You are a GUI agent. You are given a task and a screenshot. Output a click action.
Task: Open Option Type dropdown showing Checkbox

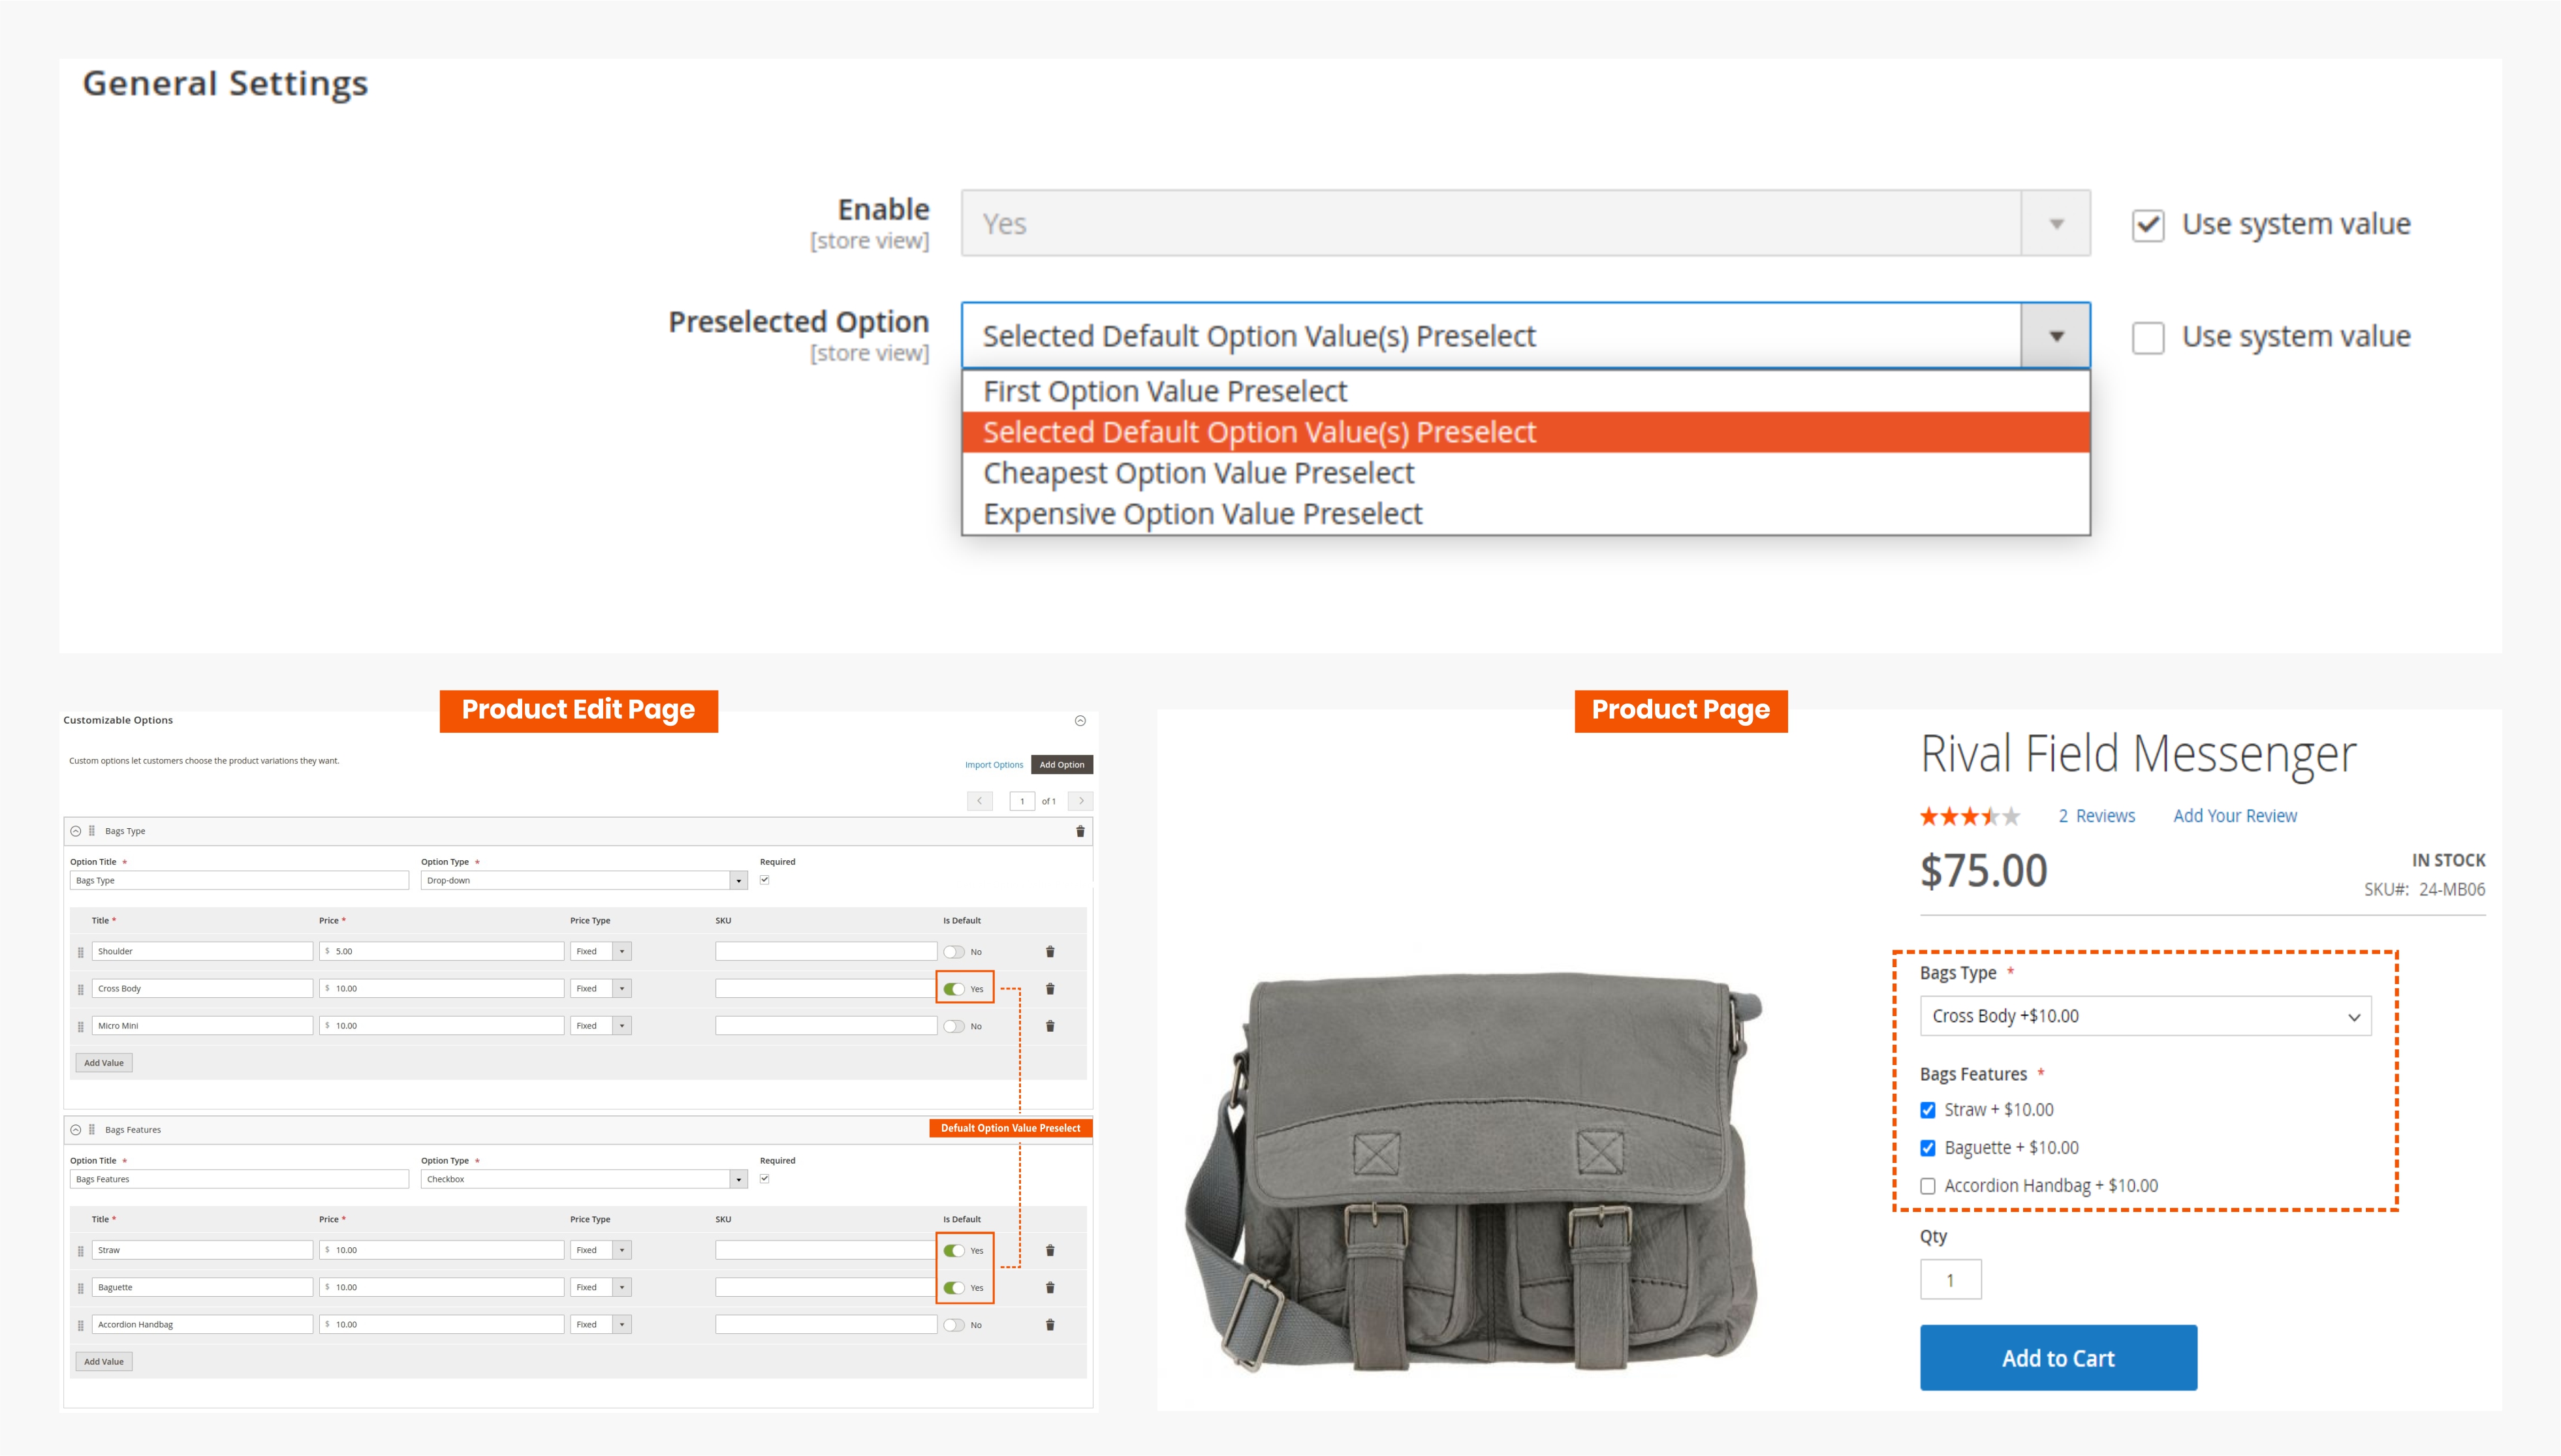(x=584, y=1179)
